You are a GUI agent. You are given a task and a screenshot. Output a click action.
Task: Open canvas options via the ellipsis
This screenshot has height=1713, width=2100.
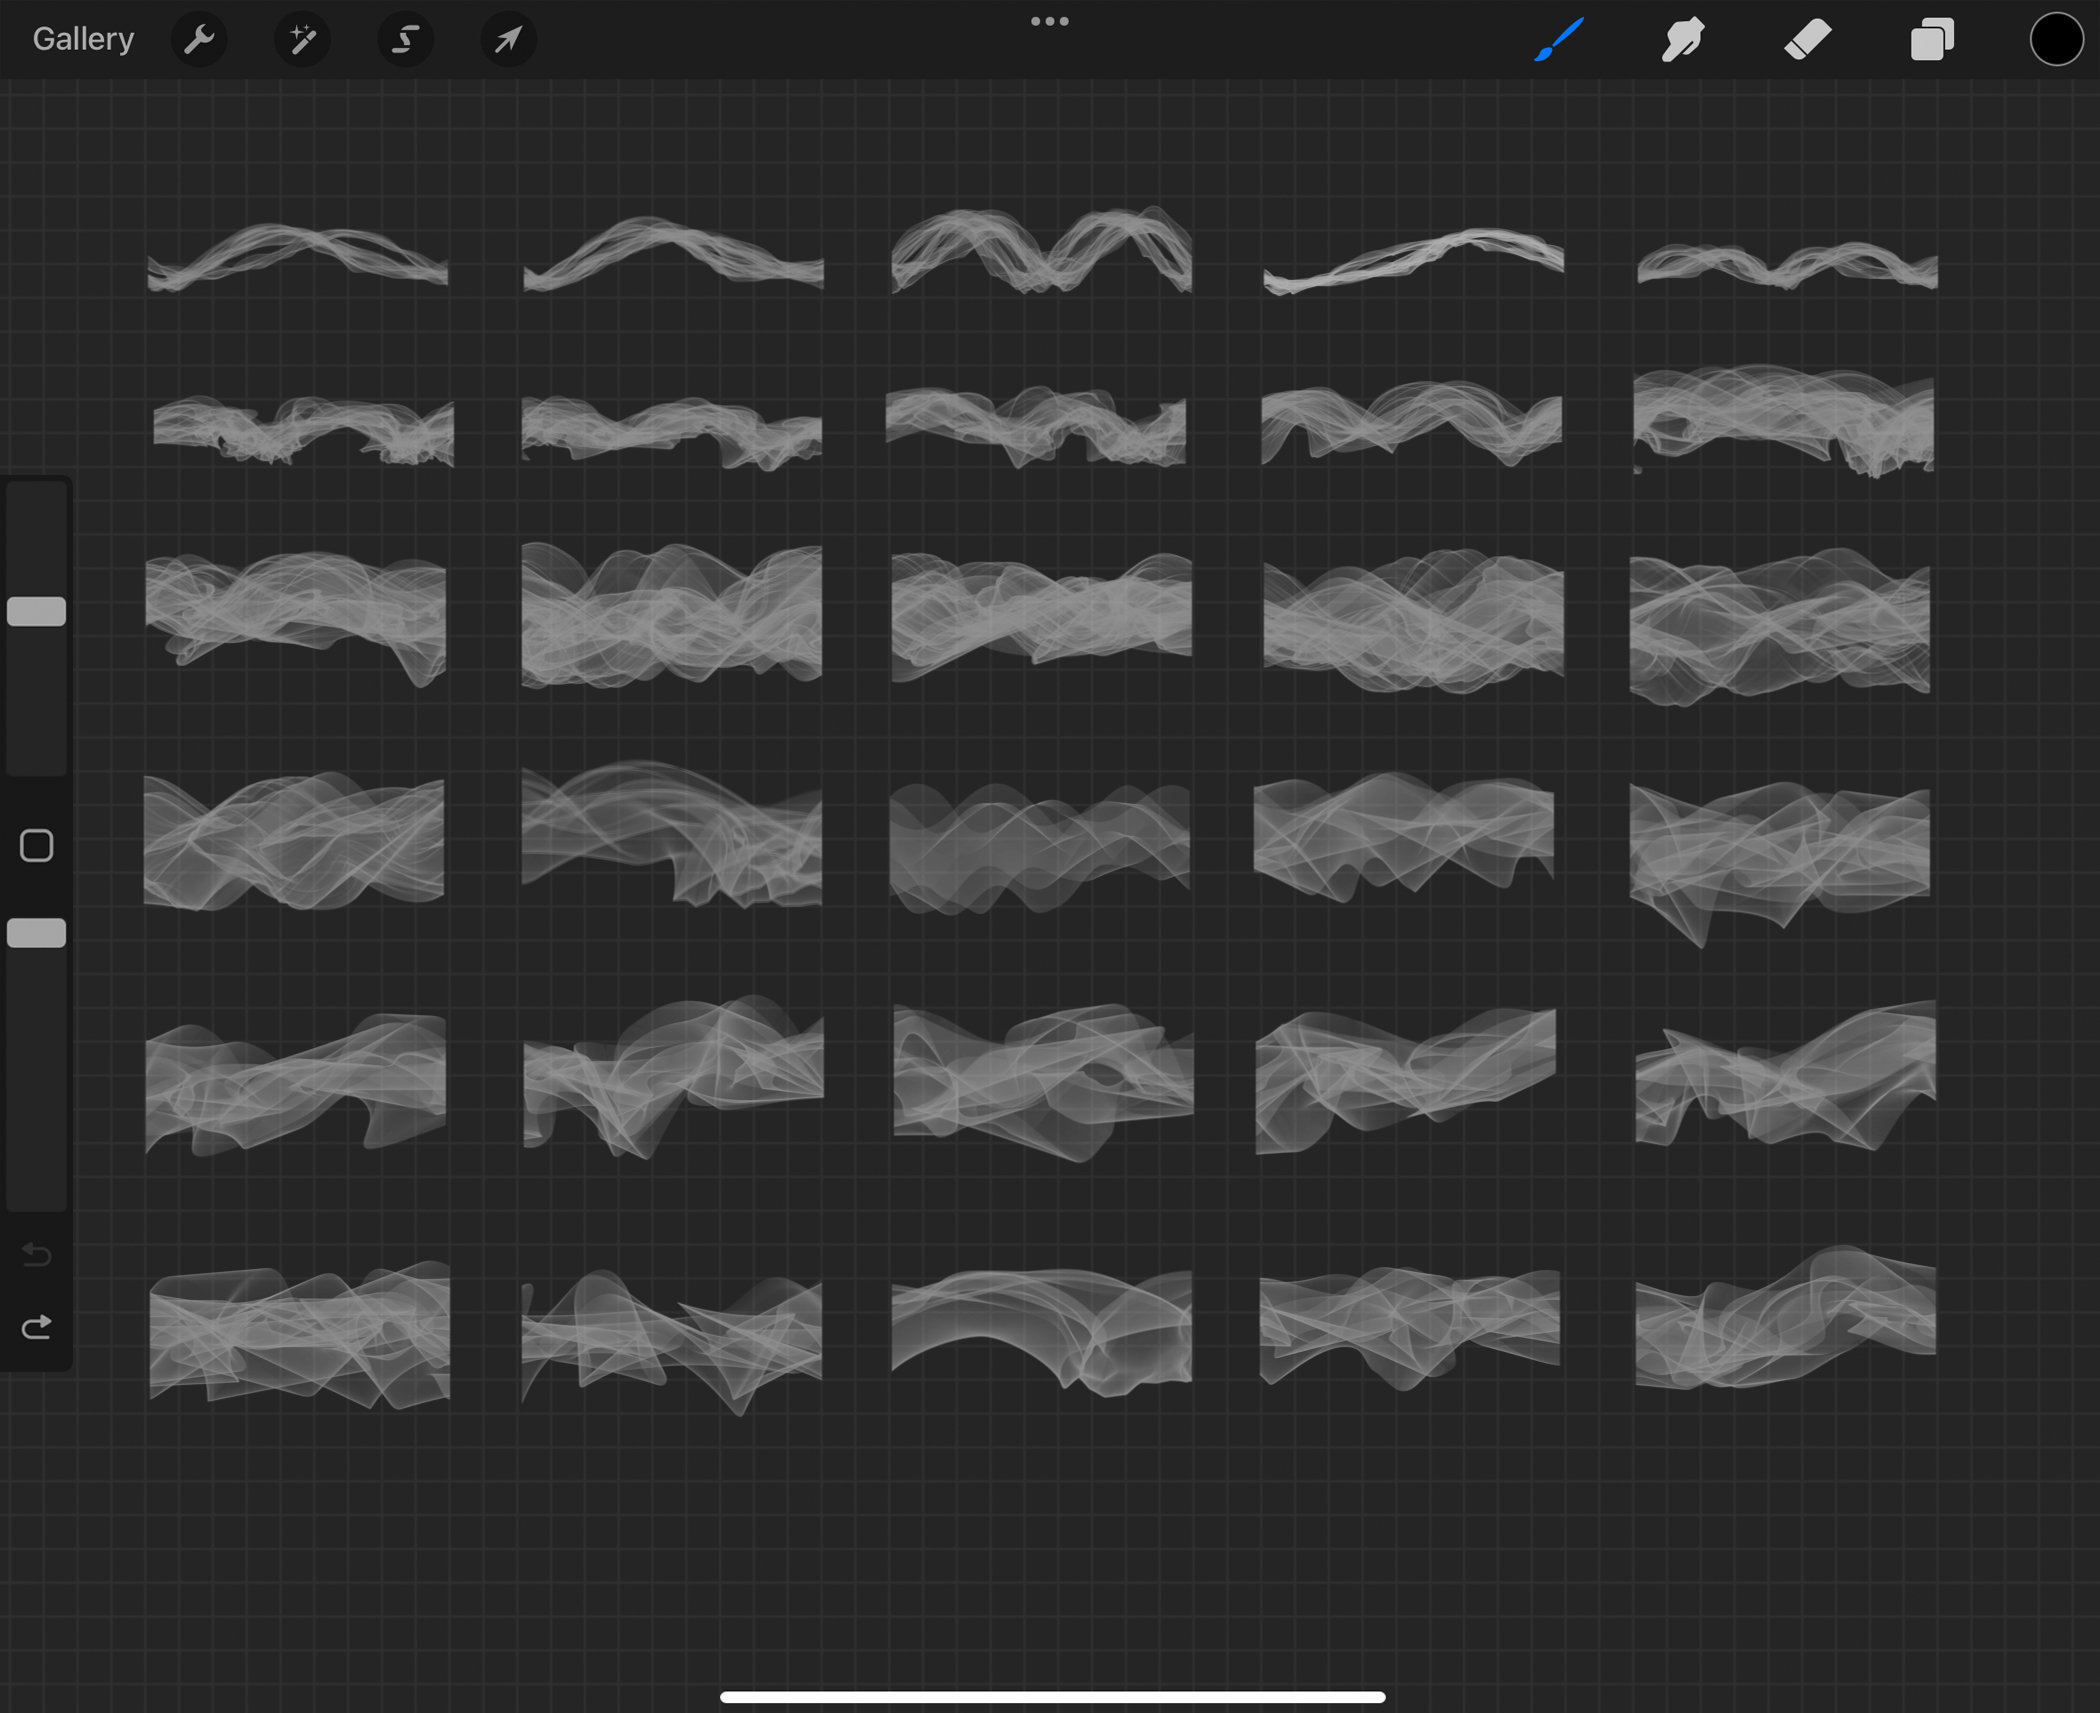(1048, 20)
